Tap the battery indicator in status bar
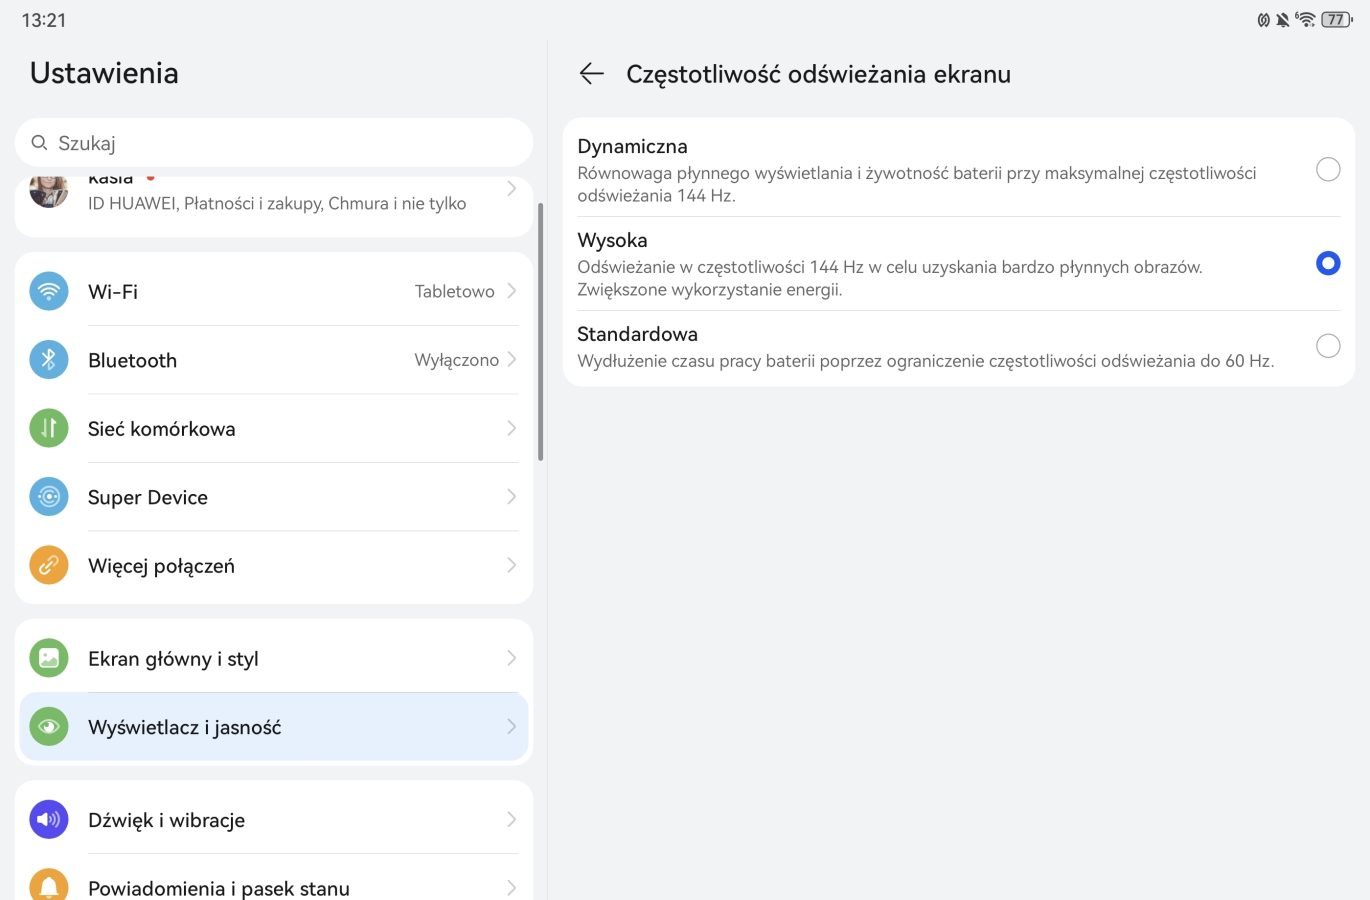 pyautogui.click(x=1336, y=19)
